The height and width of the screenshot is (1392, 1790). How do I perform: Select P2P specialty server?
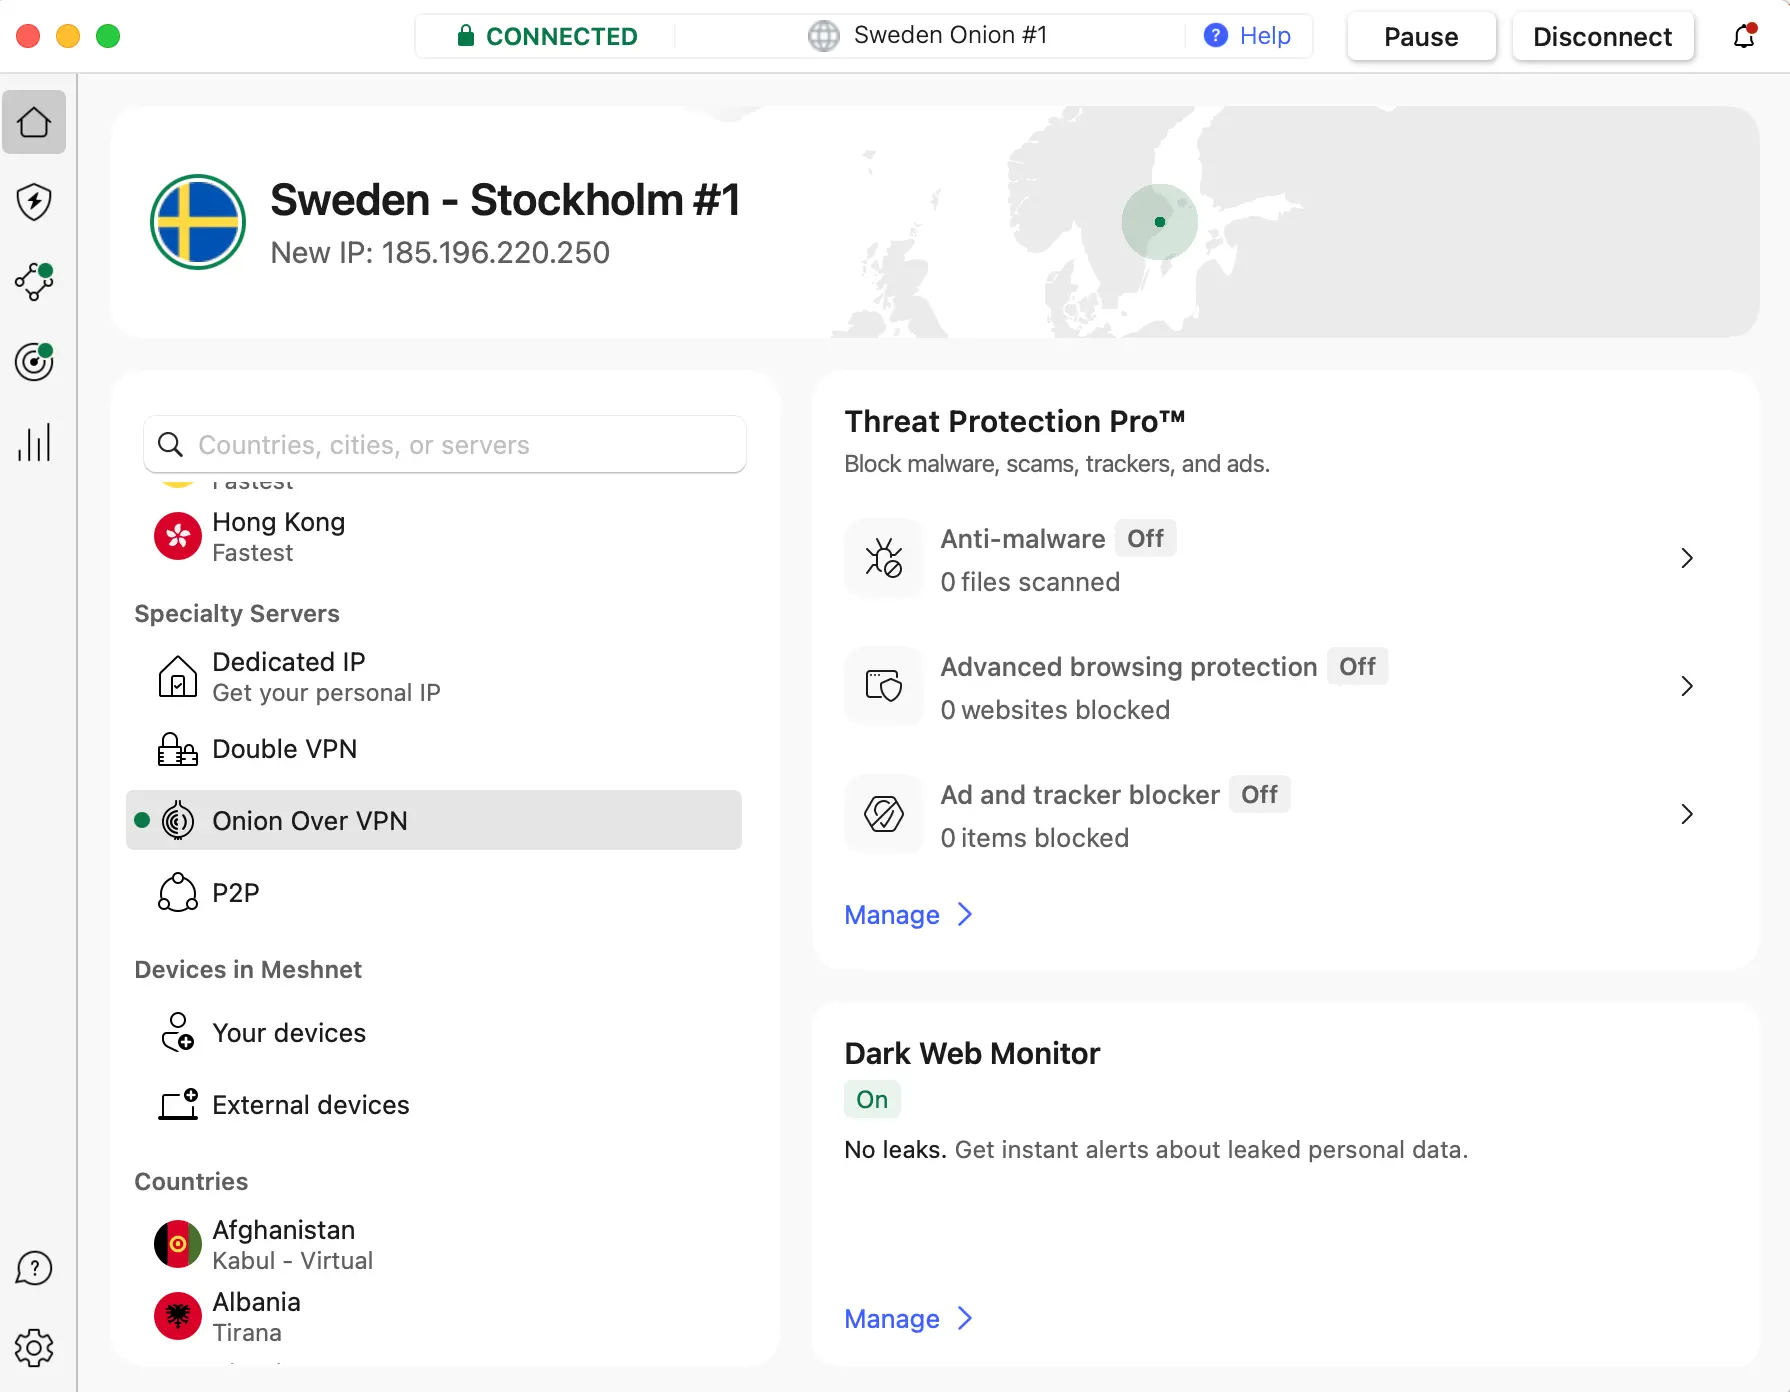point(236,893)
